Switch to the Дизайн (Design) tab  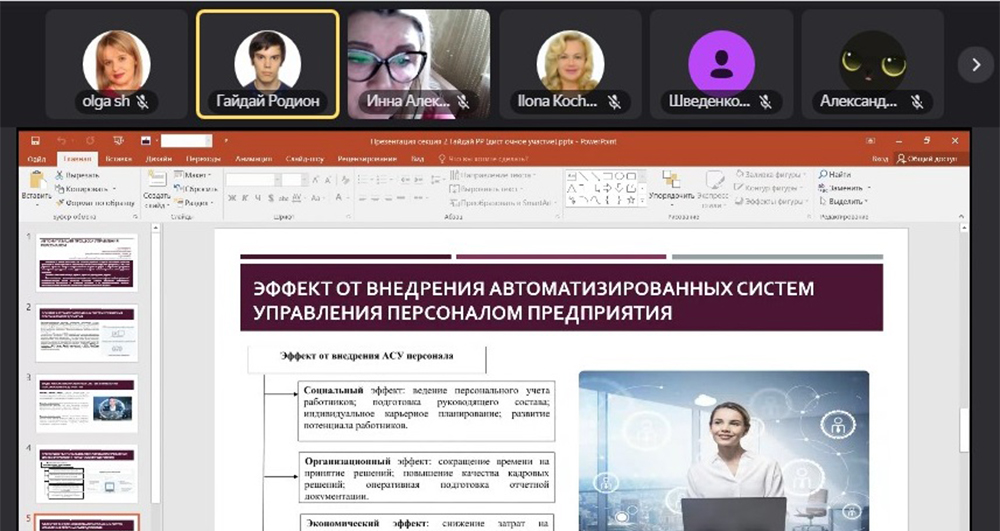158,159
